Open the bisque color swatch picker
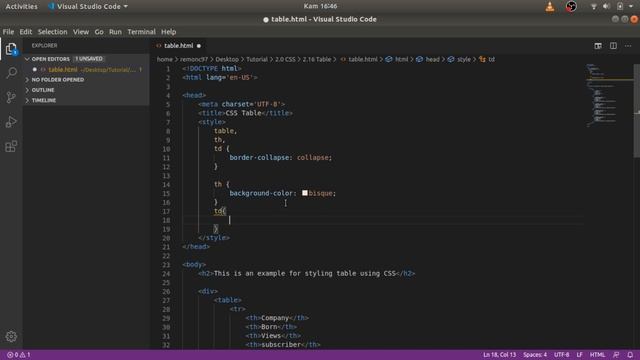Screen dimensions: 640x360 point(304,193)
